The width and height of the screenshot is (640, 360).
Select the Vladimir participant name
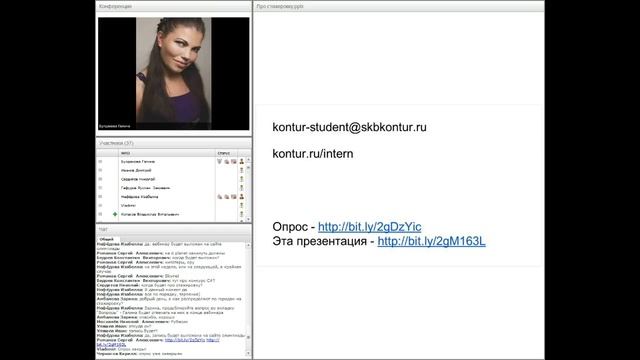tap(128, 206)
